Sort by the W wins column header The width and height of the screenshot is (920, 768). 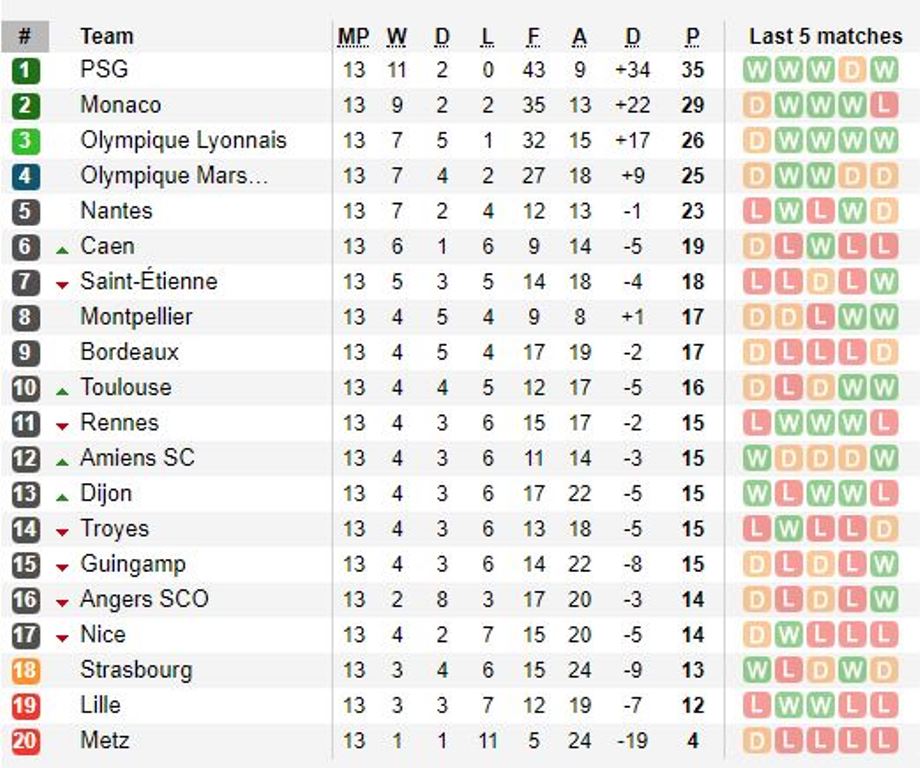pos(397,36)
